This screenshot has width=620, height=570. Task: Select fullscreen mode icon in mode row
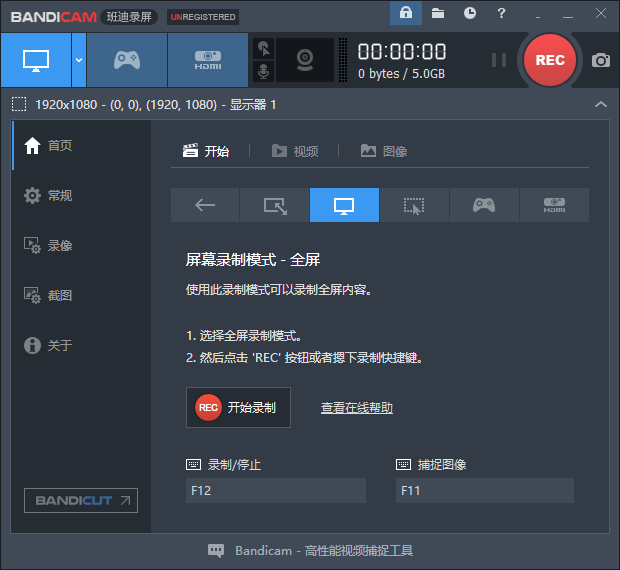pos(344,205)
